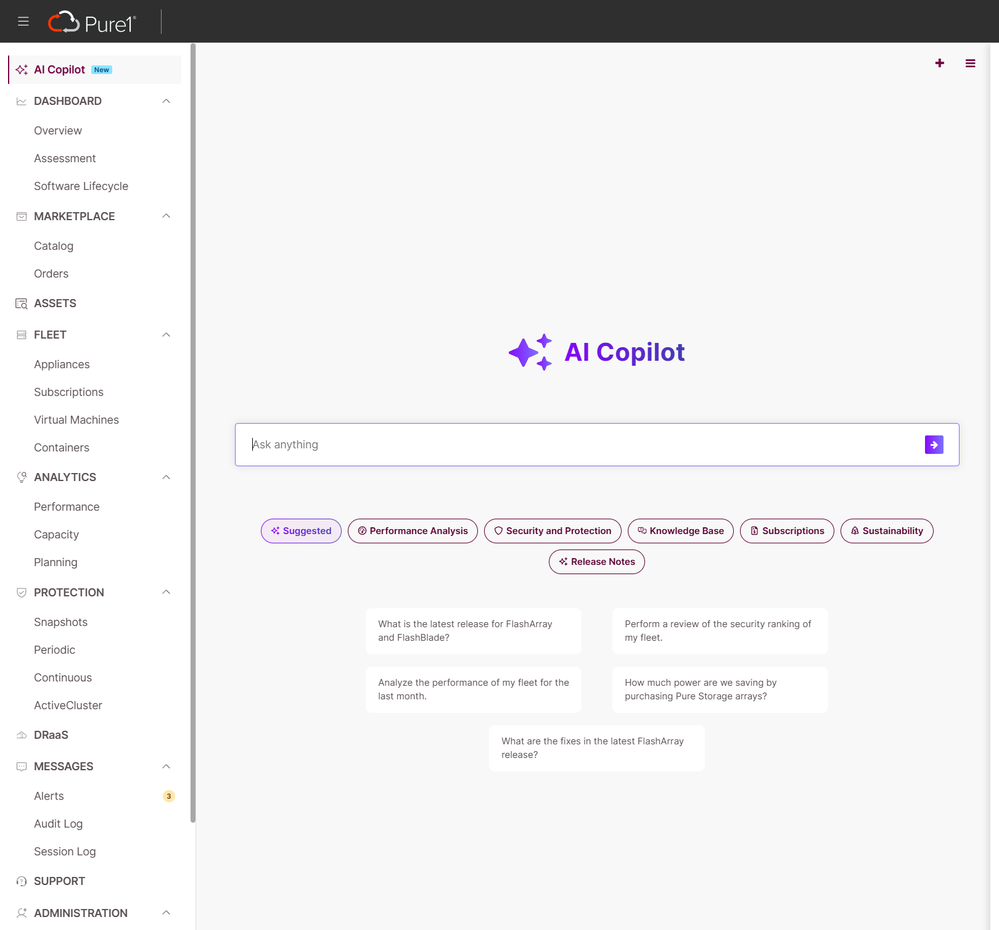Click the Ask anything input field
The width and height of the screenshot is (999, 930).
580,445
